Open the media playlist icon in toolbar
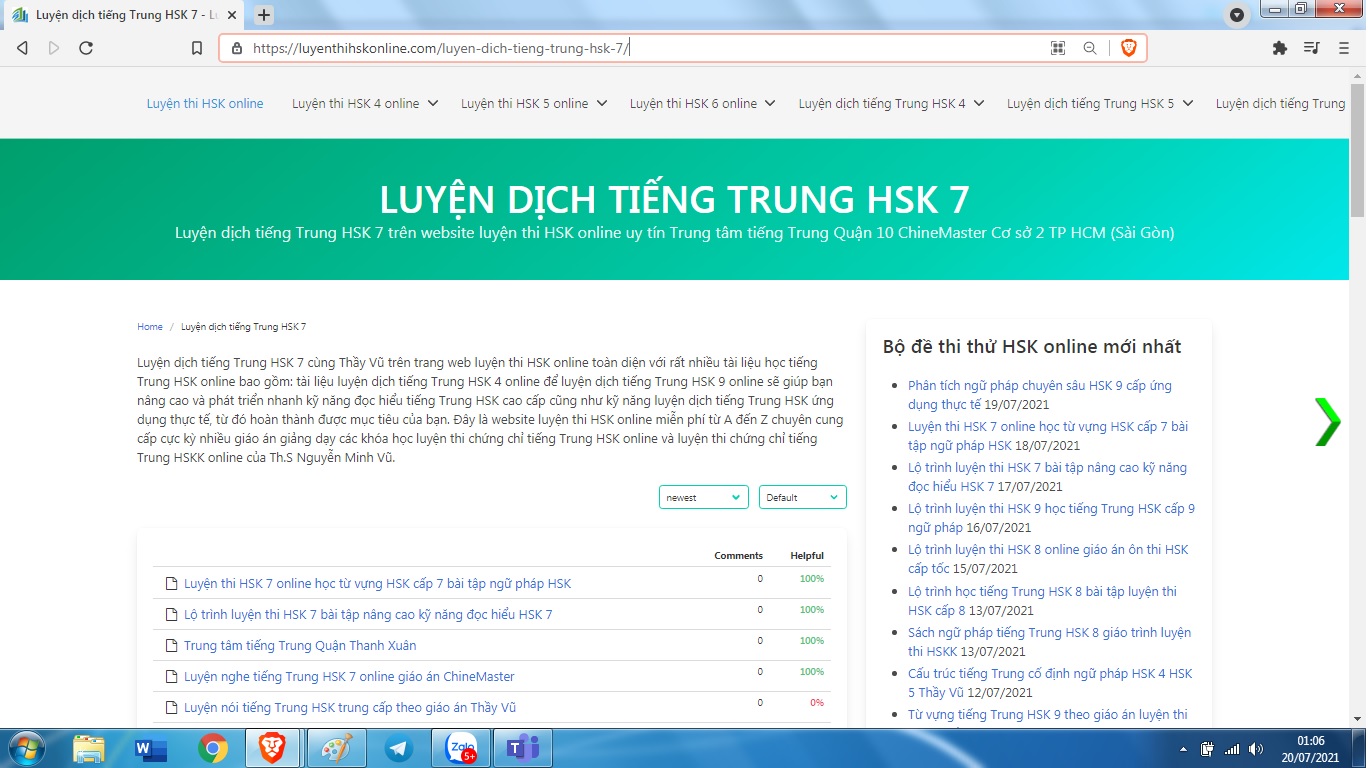1368x768 pixels. click(1312, 48)
